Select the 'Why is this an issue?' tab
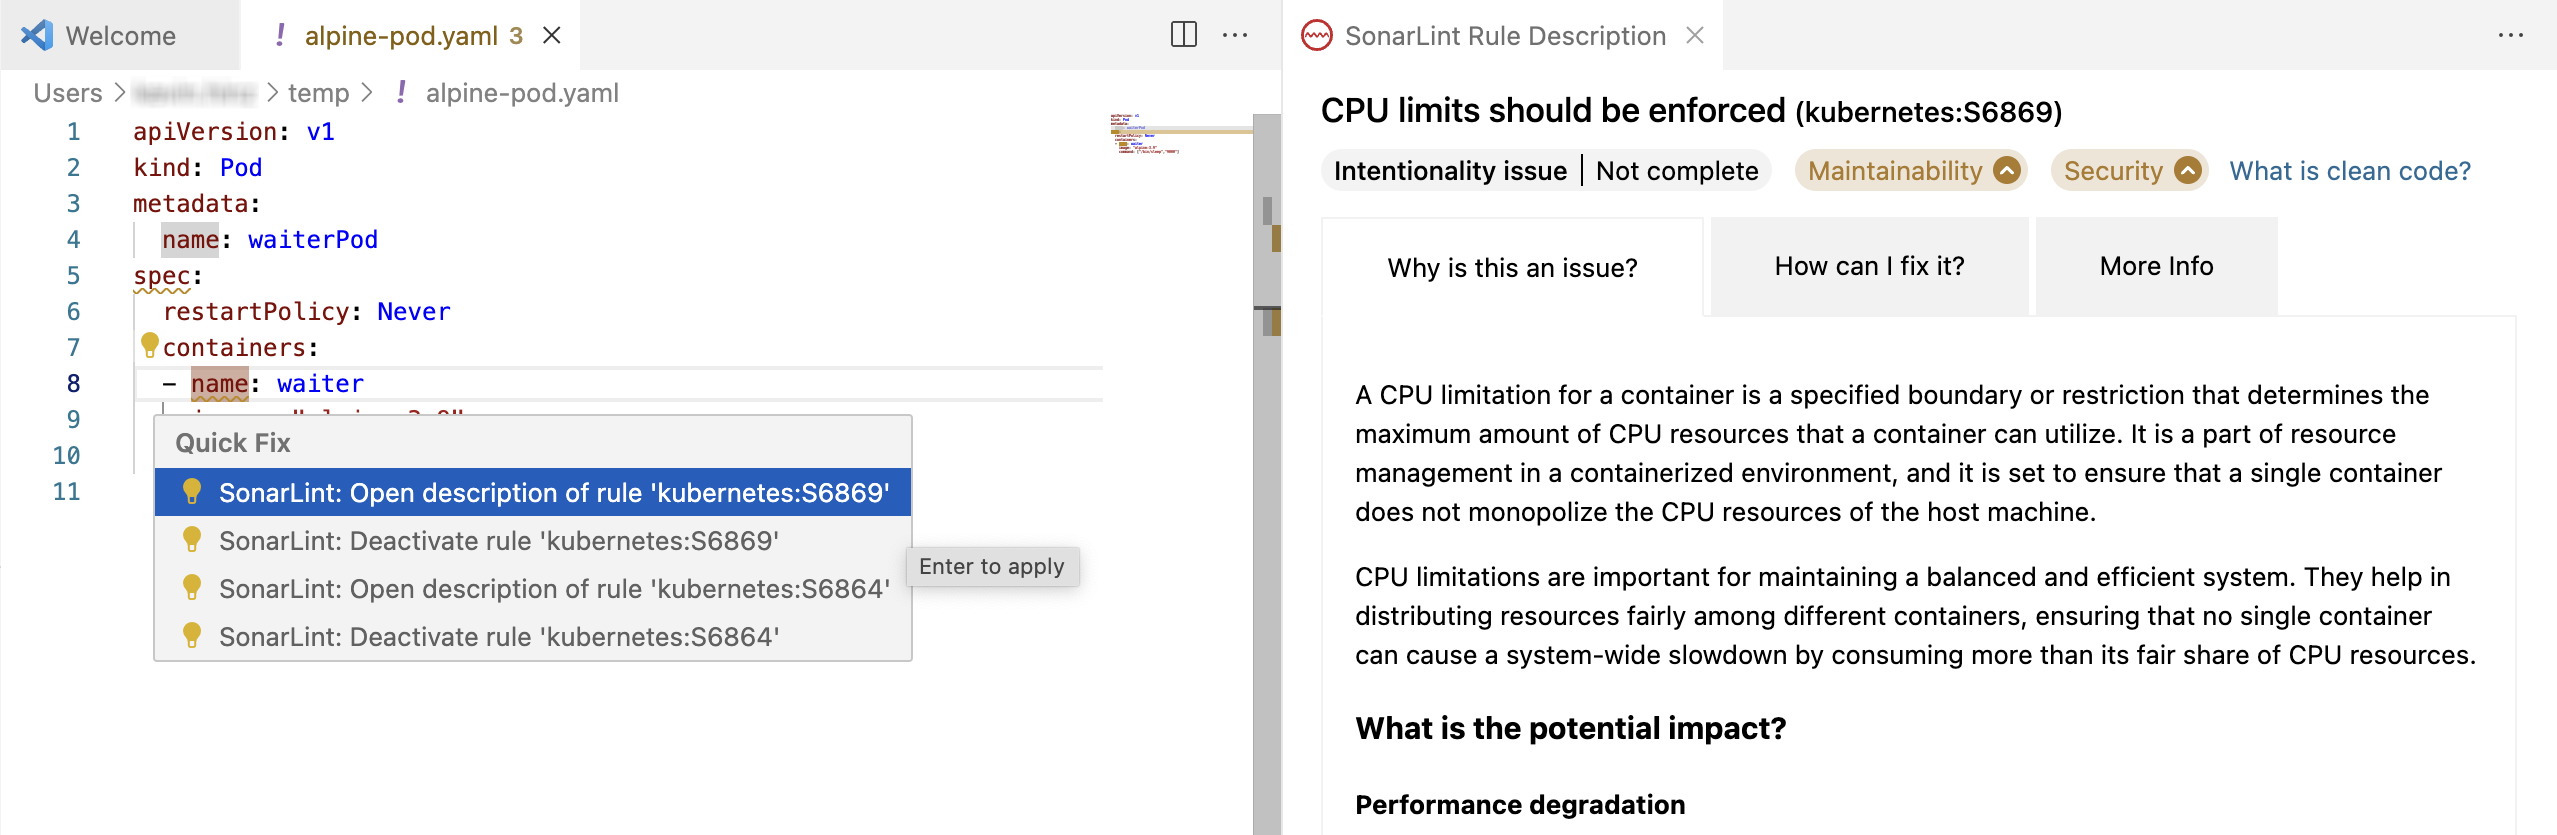 [x=1512, y=268]
